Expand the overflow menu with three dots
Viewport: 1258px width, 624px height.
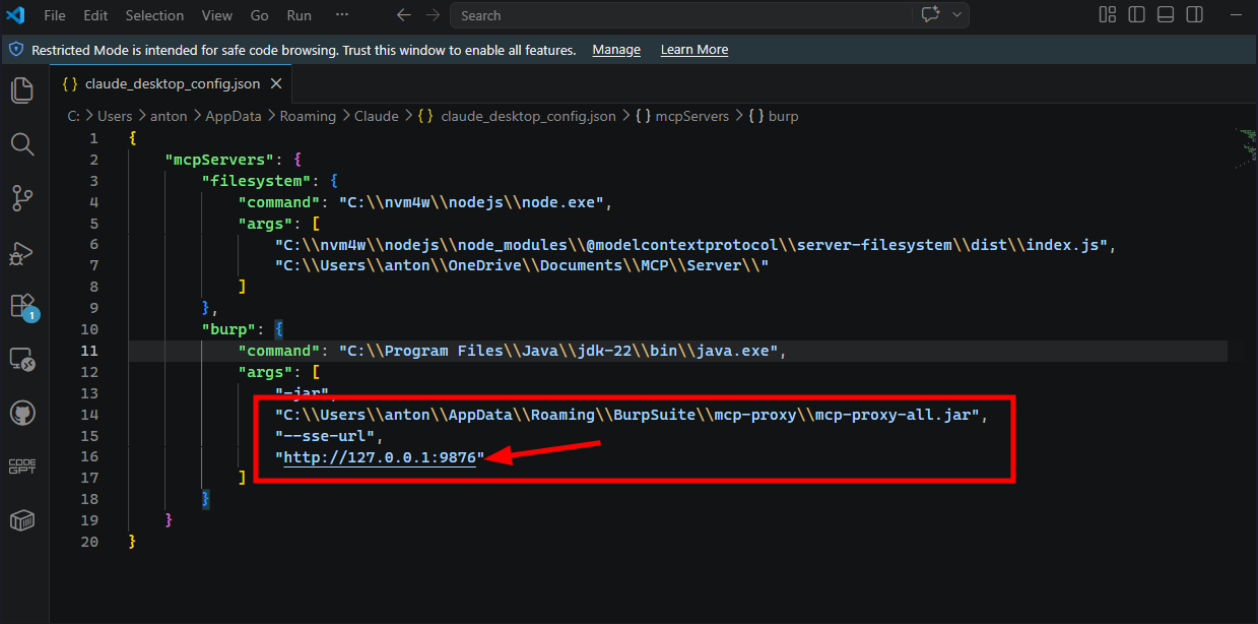342,15
